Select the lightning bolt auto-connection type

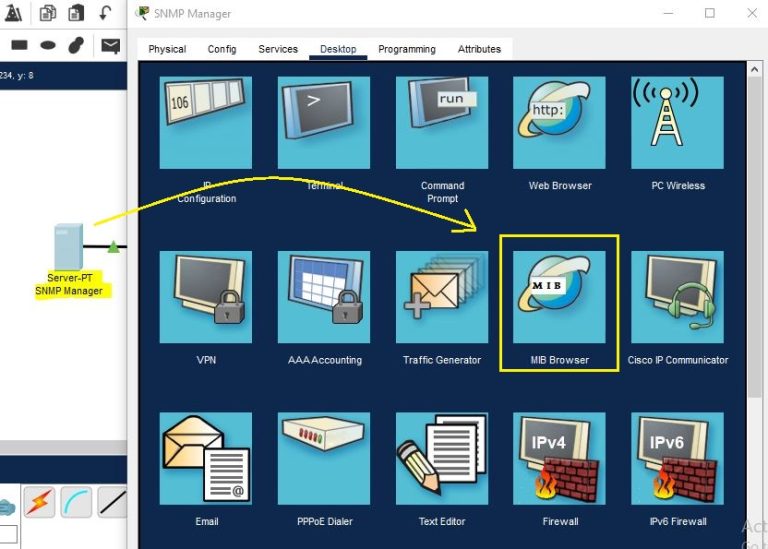pos(40,502)
